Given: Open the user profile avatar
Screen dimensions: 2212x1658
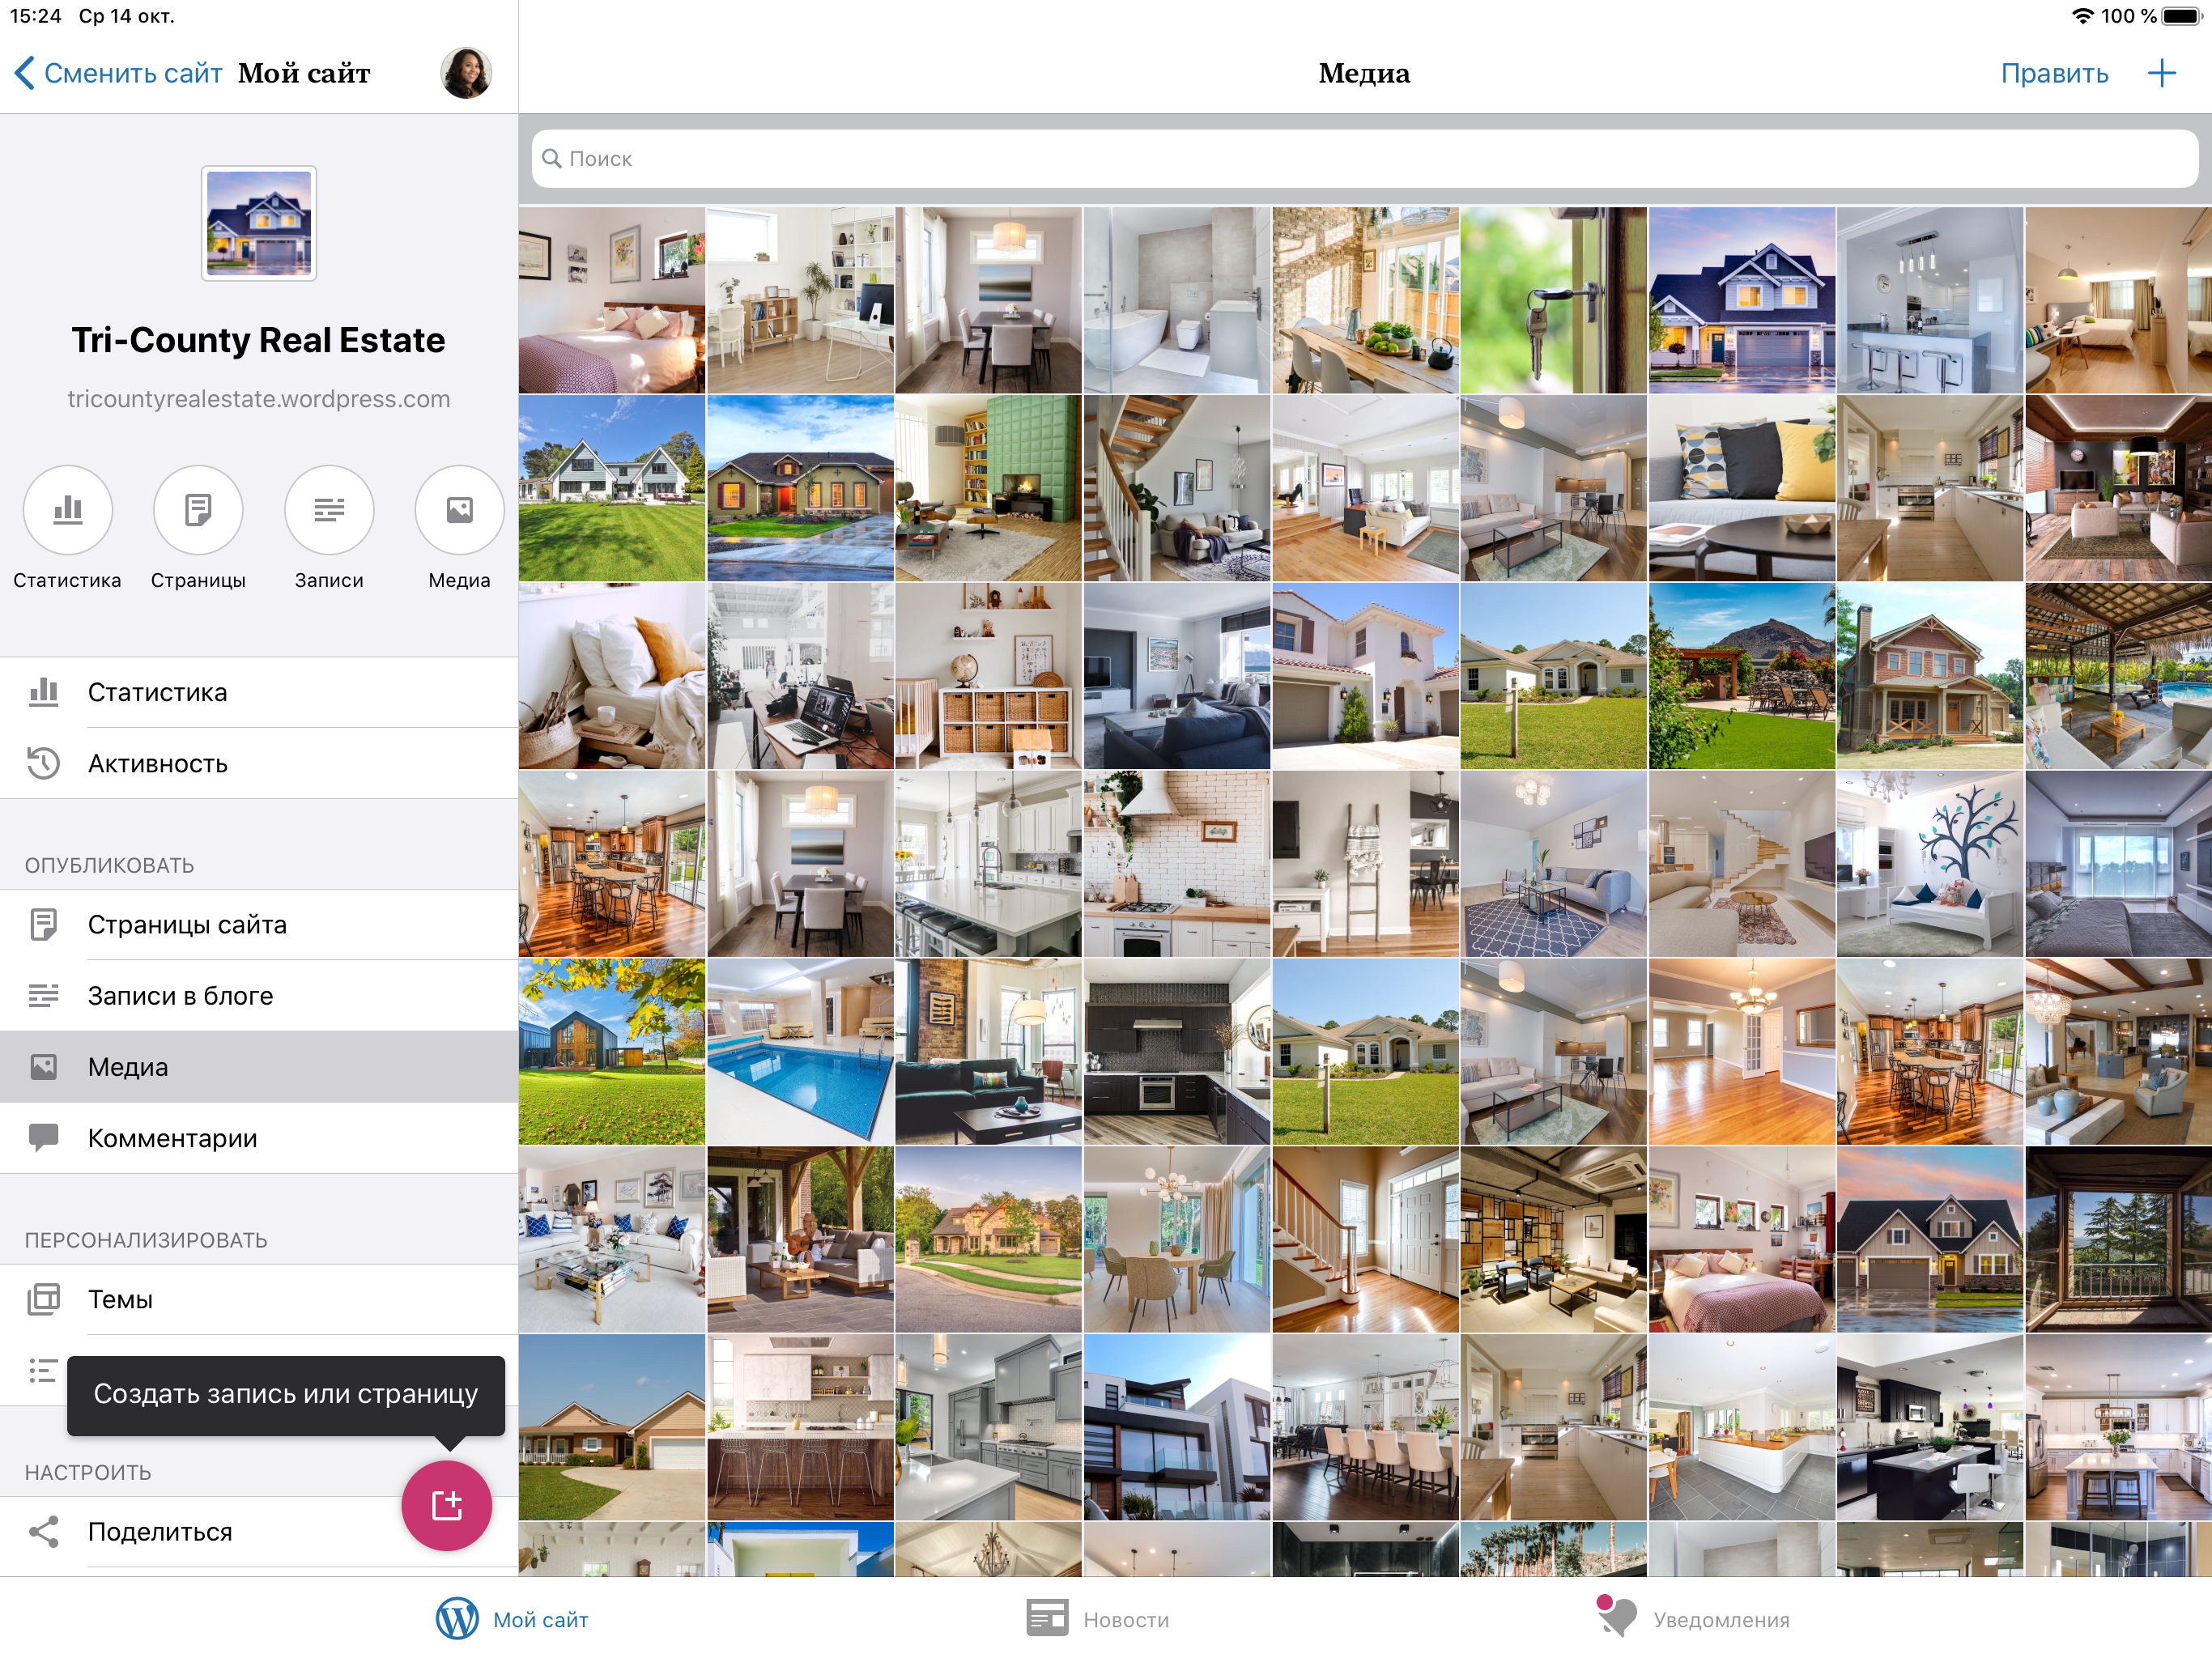Looking at the screenshot, I should [466, 73].
